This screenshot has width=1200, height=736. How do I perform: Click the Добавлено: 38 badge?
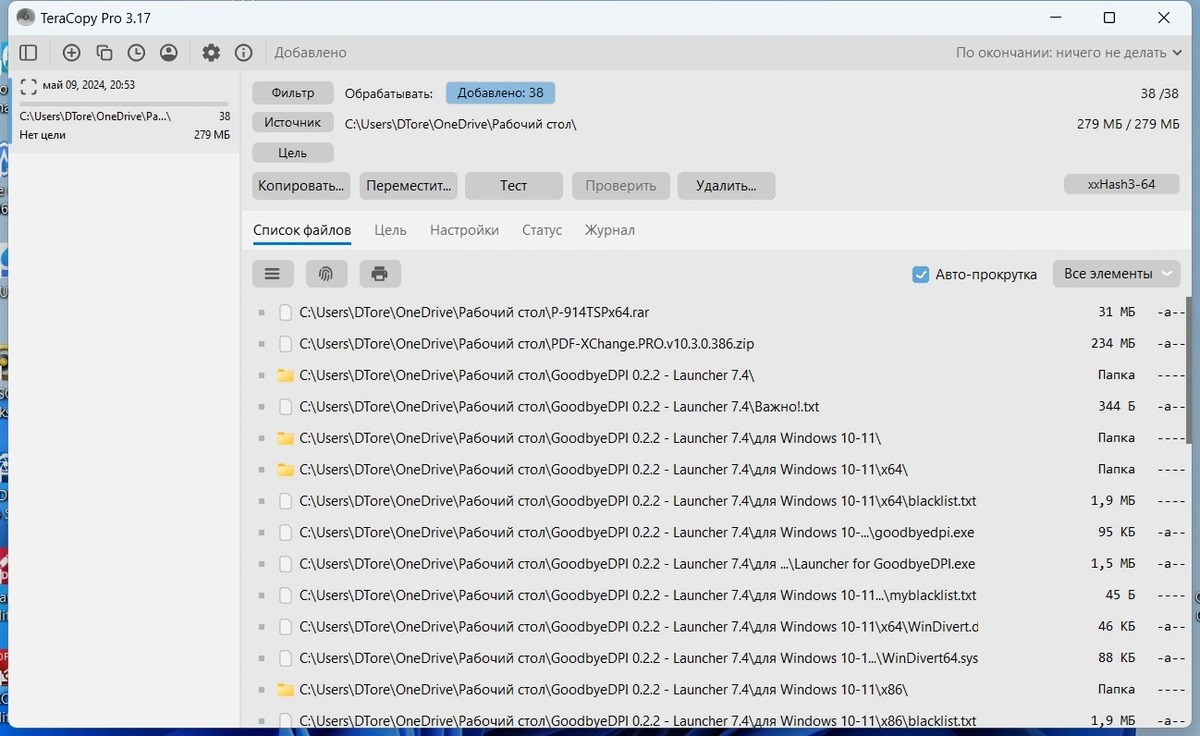(500, 93)
